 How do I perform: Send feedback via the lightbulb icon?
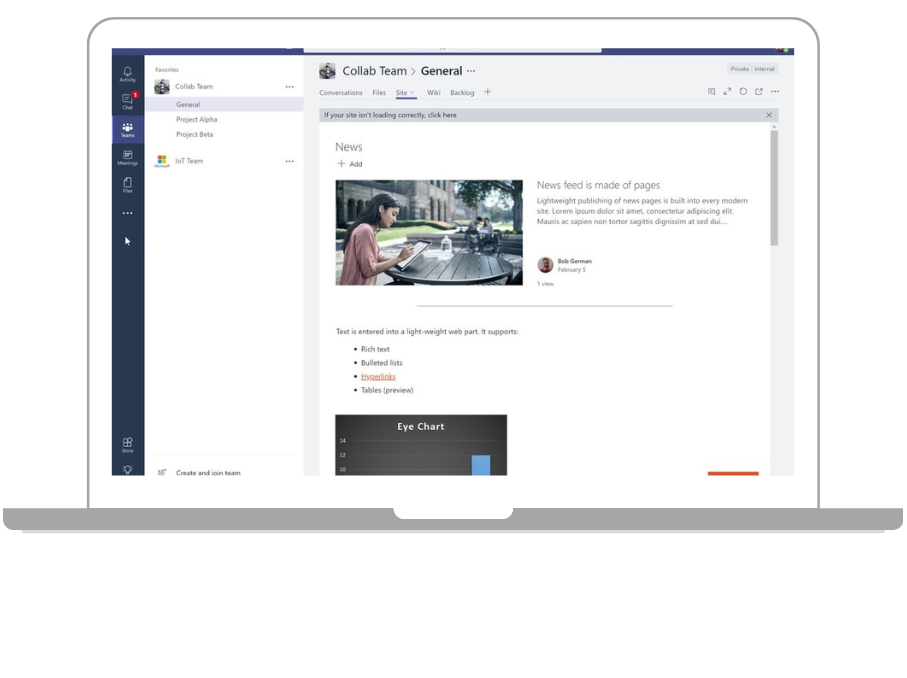tap(127, 468)
